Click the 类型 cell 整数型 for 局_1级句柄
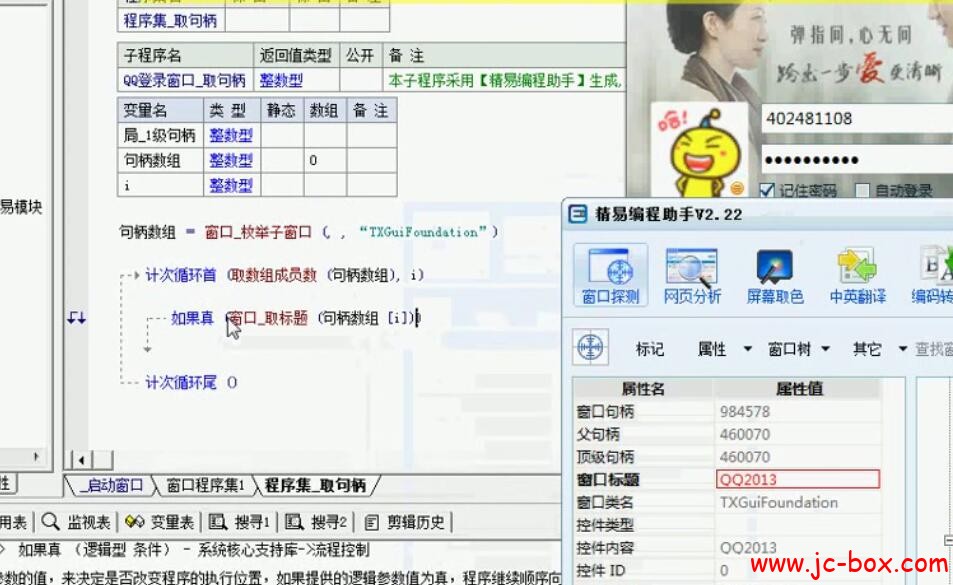Viewport: 953px width, 585px height. [x=231, y=135]
